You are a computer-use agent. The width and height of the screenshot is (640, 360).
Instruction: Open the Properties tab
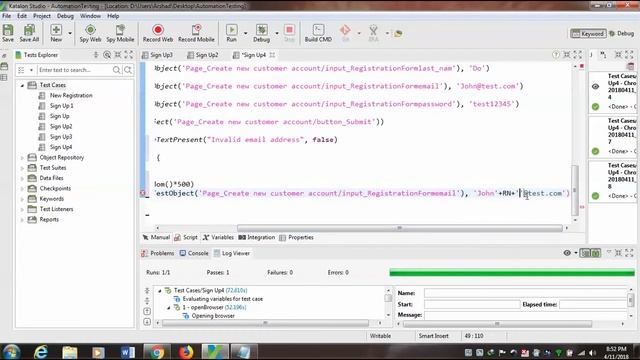[x=297, y=237]
